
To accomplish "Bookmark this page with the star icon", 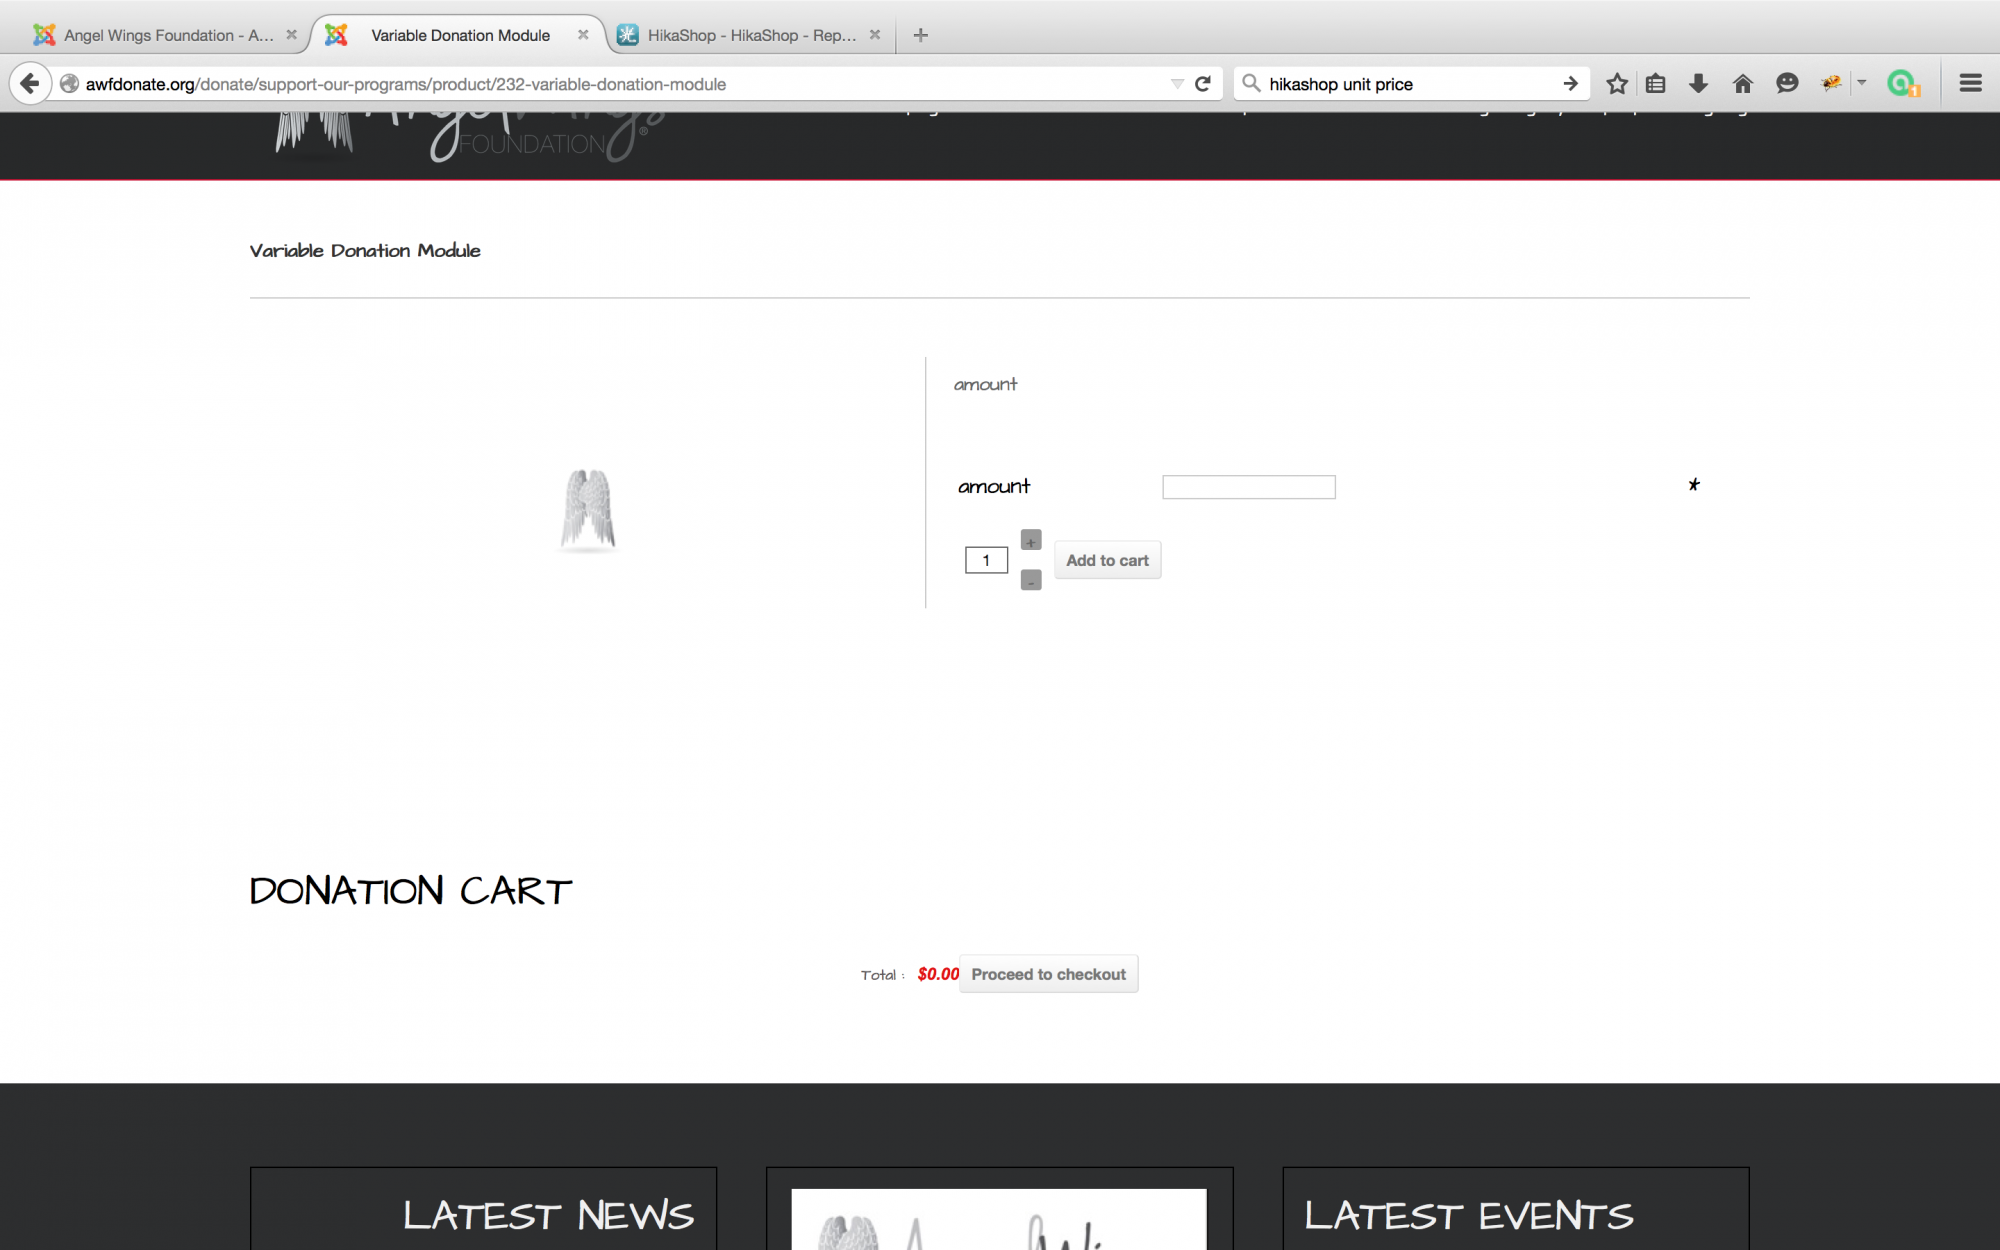I will 1617,84.
